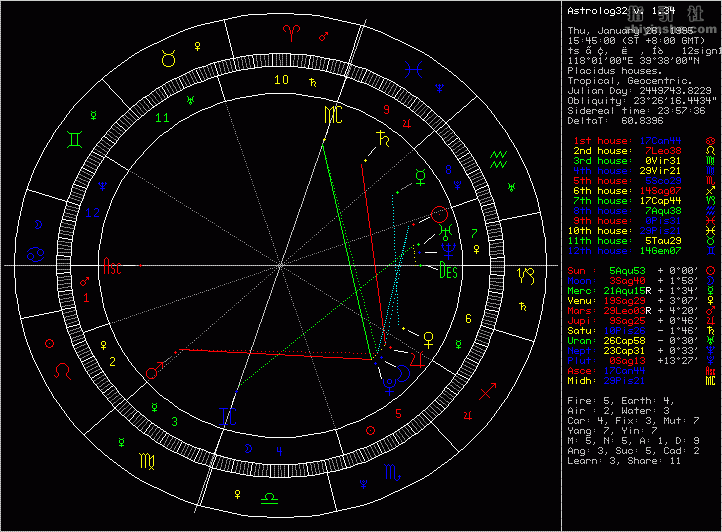The image size is (722, 532).
Task: Click the 'Ang: 3, Suc: 5, Cad: 2' line
Action: [633, 451]
